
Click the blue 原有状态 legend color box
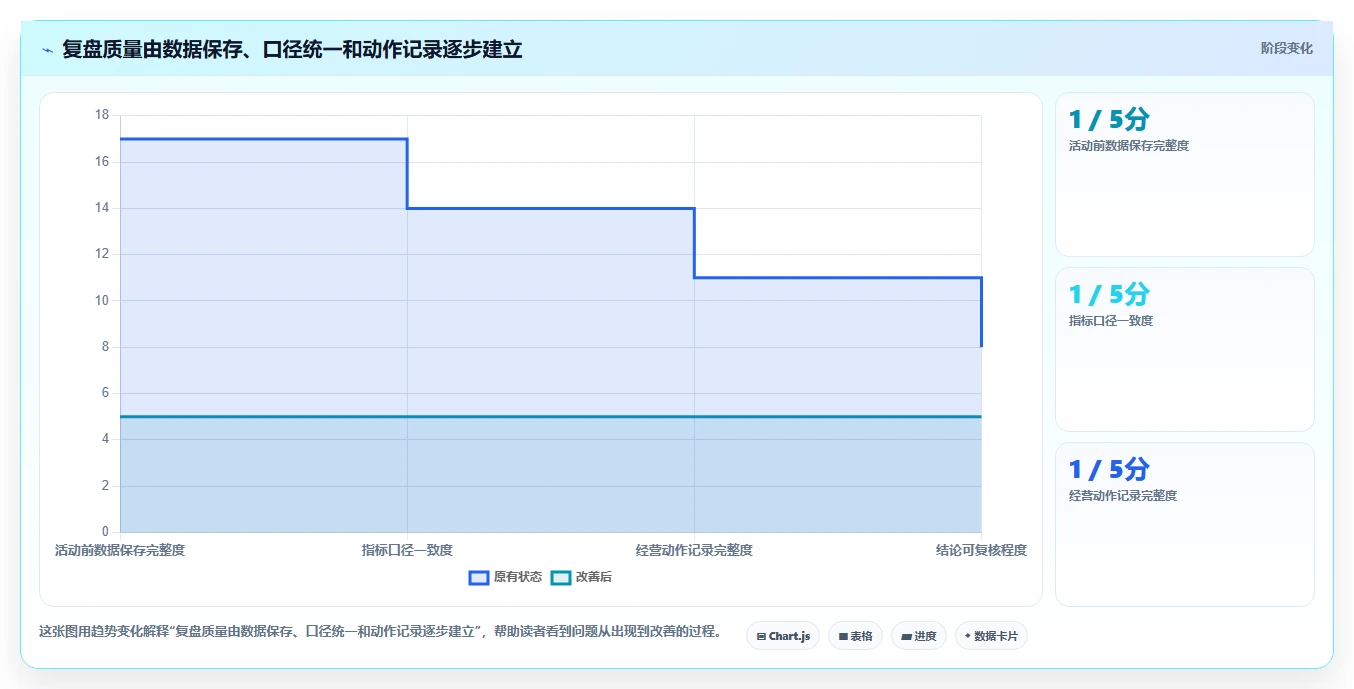(479, 577)
